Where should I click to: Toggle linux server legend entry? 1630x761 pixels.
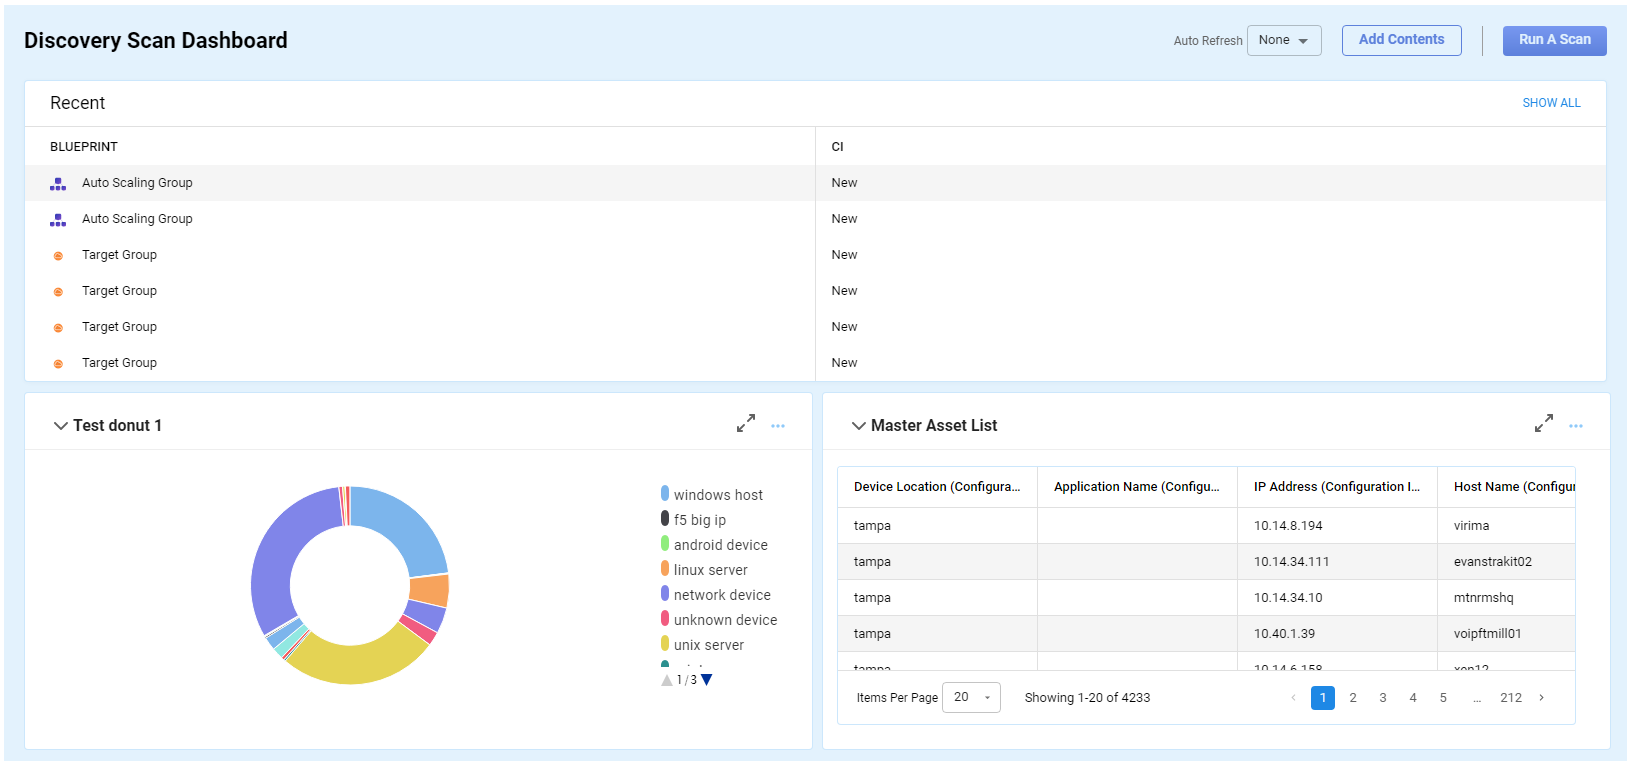click(710, 570)
